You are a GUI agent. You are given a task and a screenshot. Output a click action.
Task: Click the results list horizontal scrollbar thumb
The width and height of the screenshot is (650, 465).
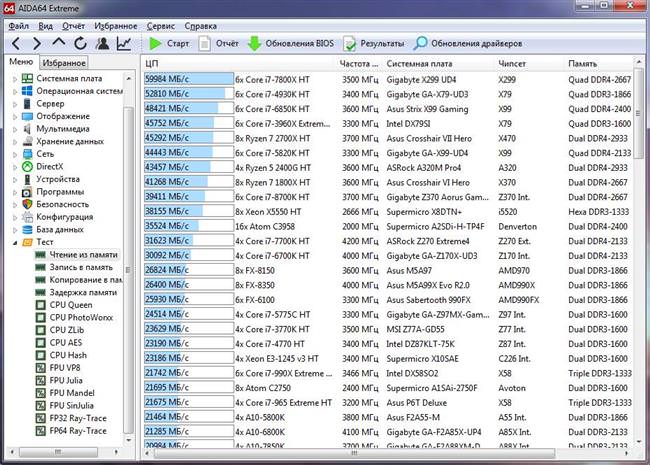click(x=354, y=453)
